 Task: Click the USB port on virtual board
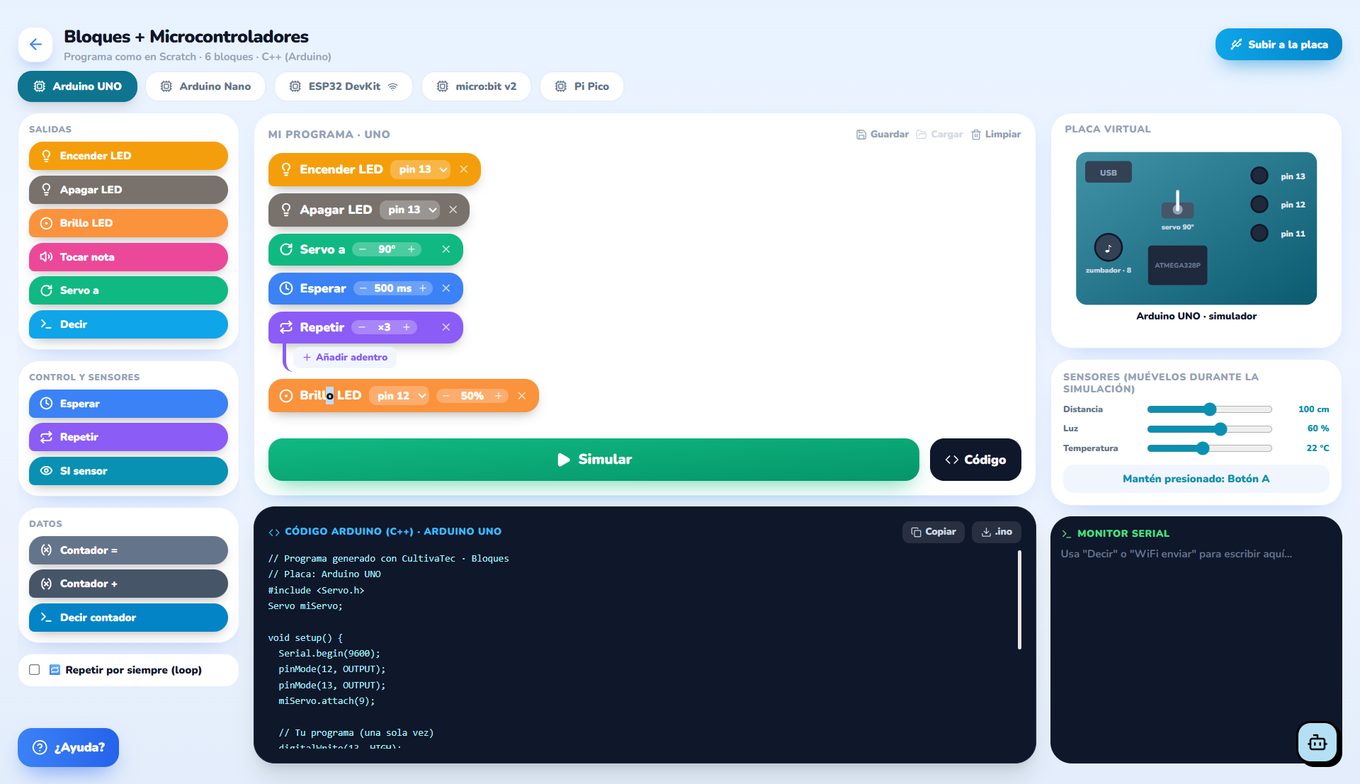coord(1108,172)
